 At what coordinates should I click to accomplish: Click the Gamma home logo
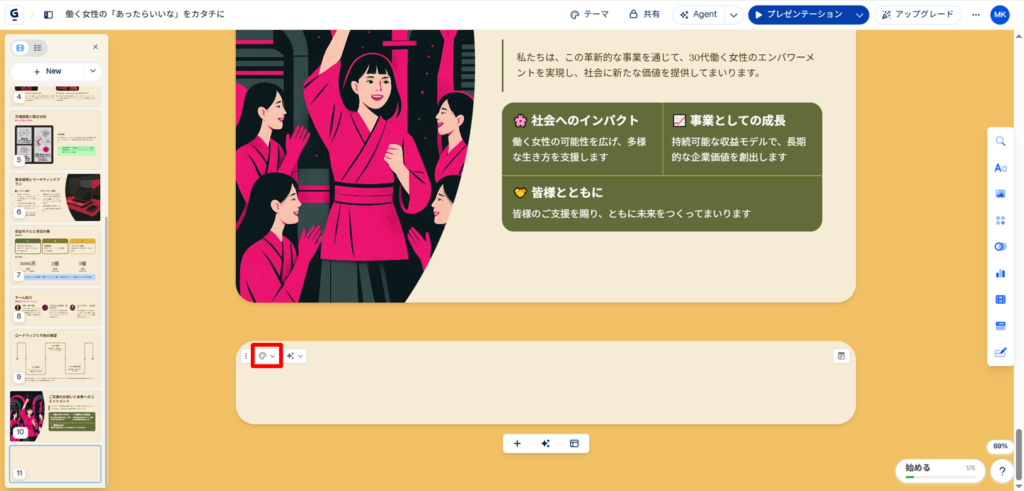[x=14, y=14]
